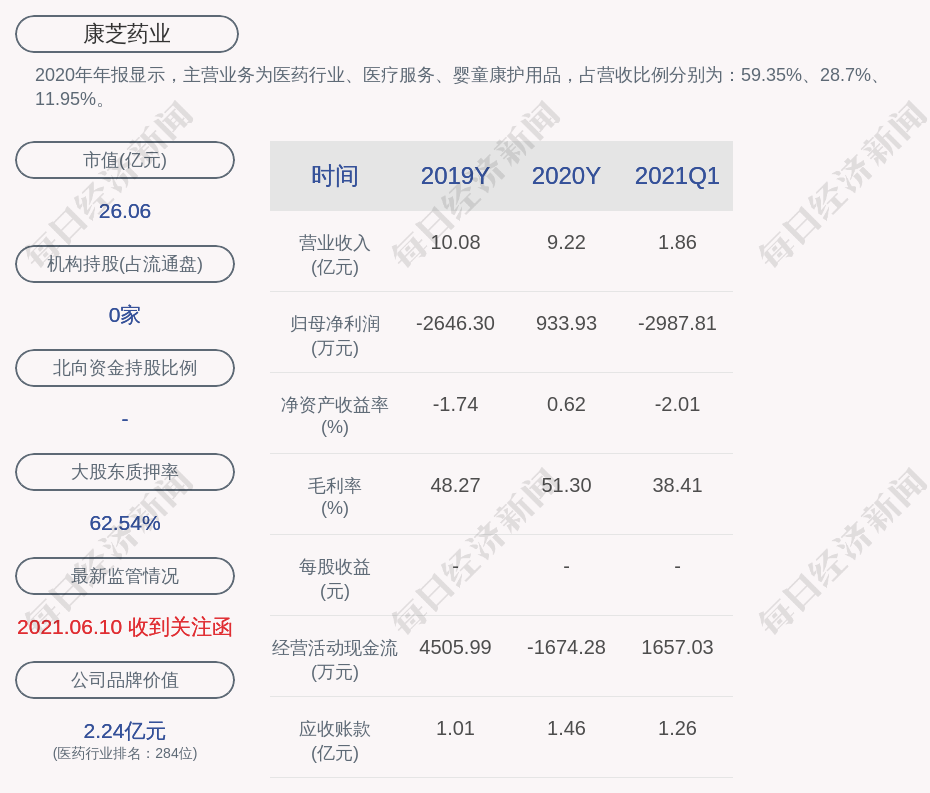Click the 归母净利润(万元) row label
The image size is (930, 793).
click(x=335, y=336)
